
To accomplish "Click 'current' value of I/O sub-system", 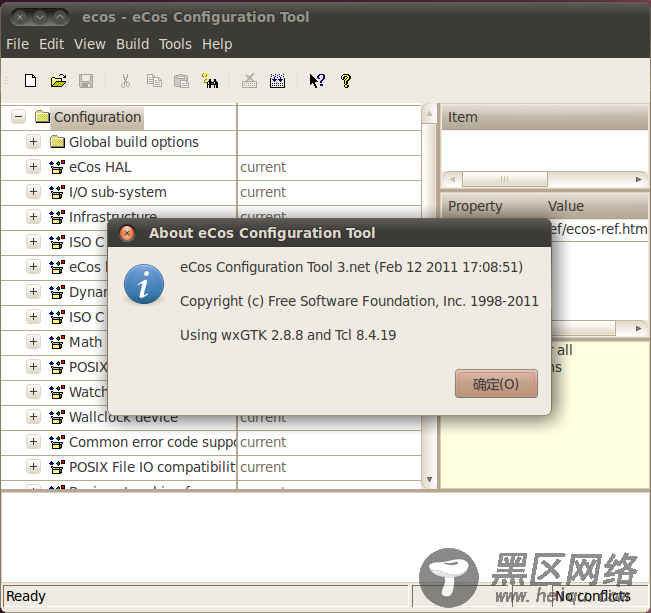I will 263,192.
